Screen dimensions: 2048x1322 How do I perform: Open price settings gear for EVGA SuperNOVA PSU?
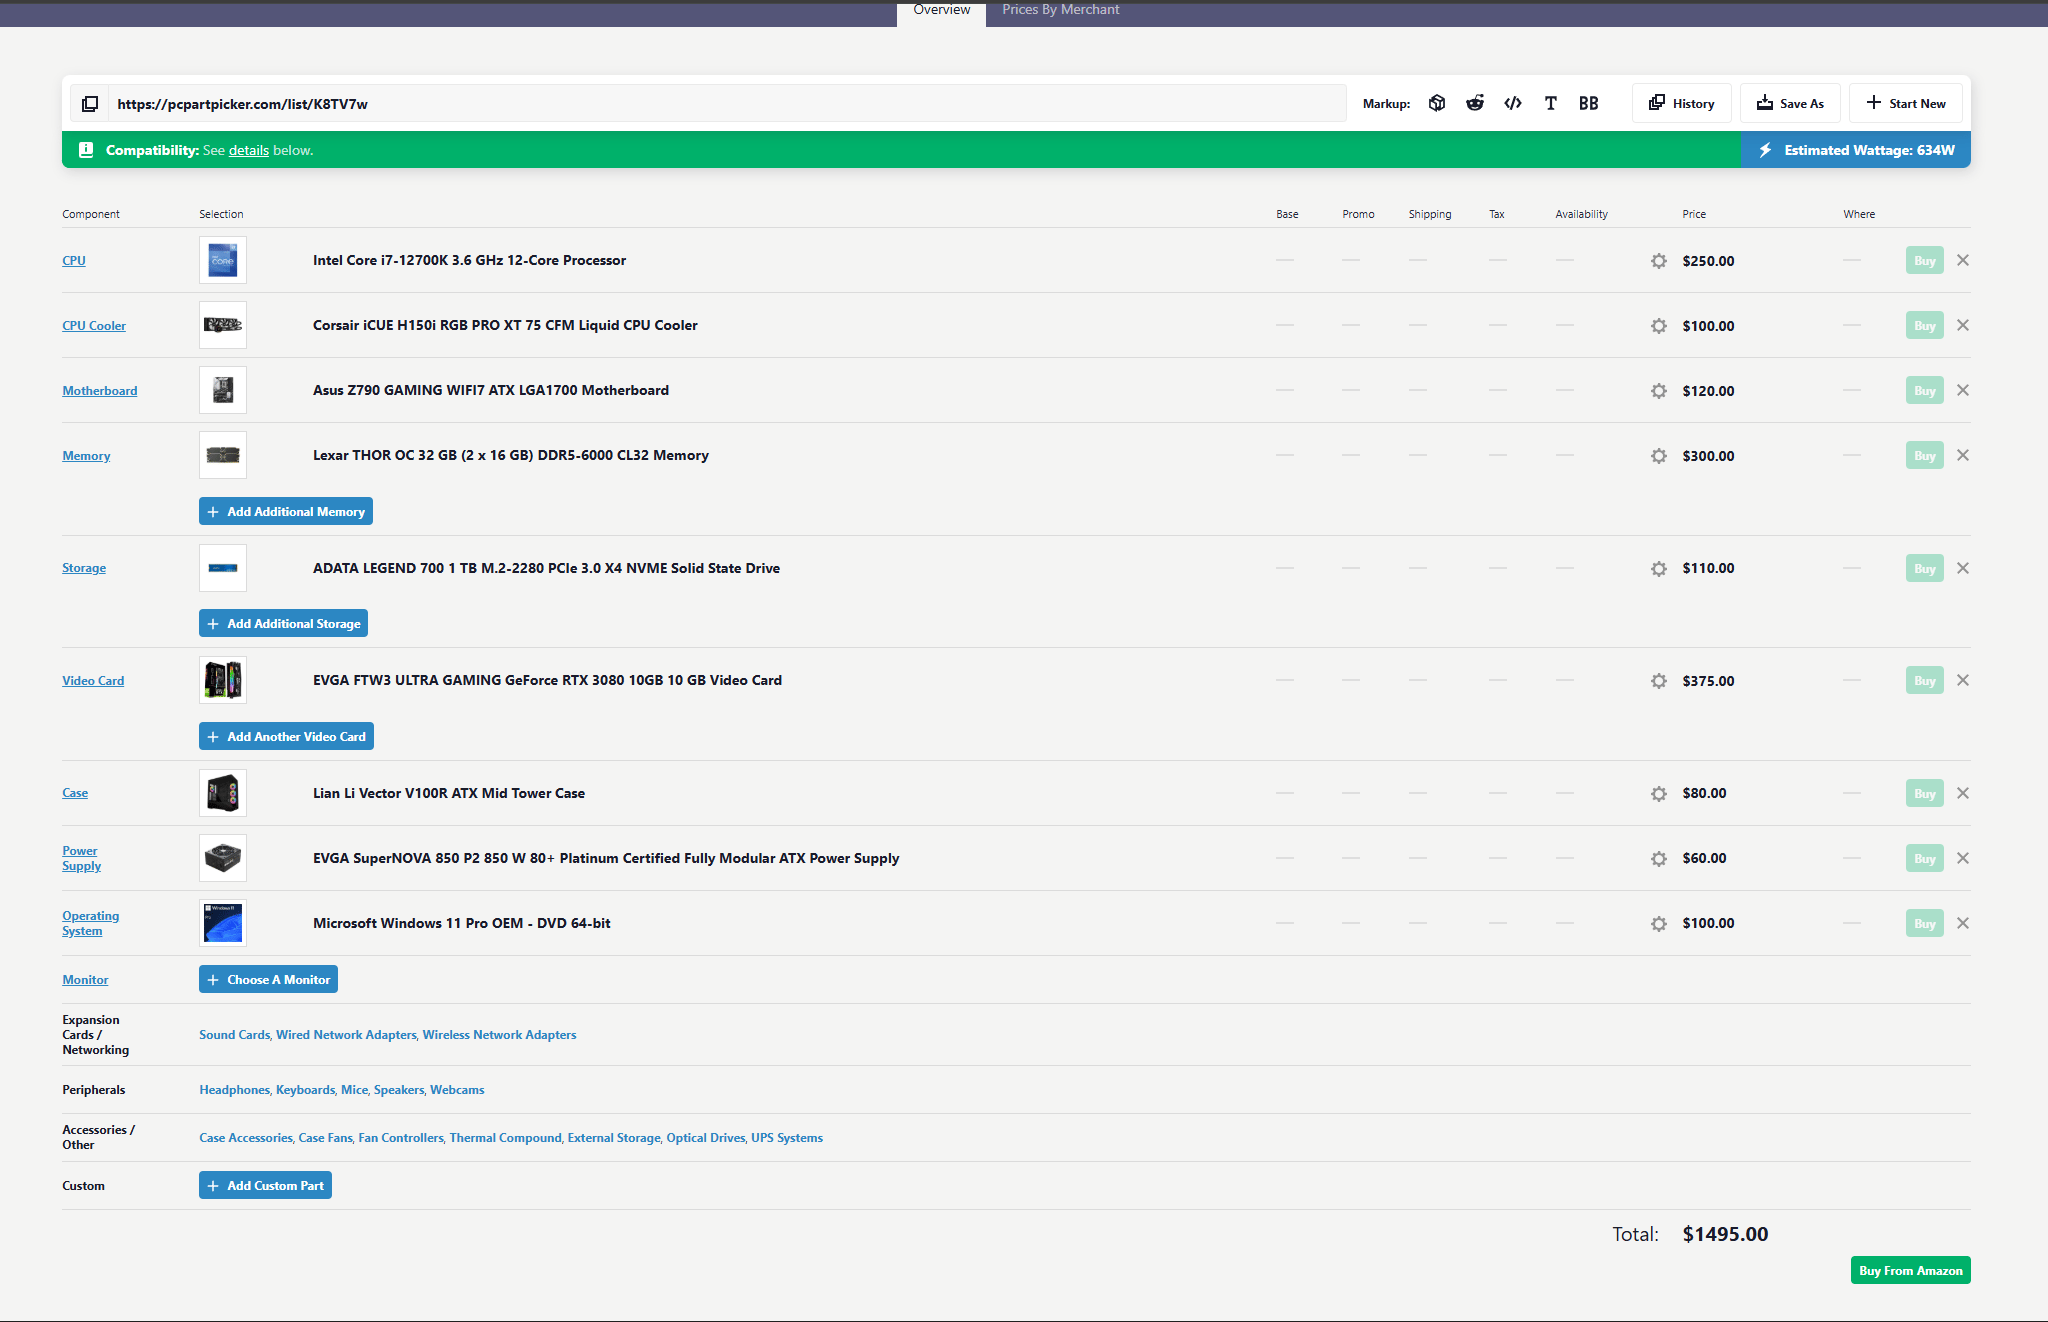(1659, 859)
